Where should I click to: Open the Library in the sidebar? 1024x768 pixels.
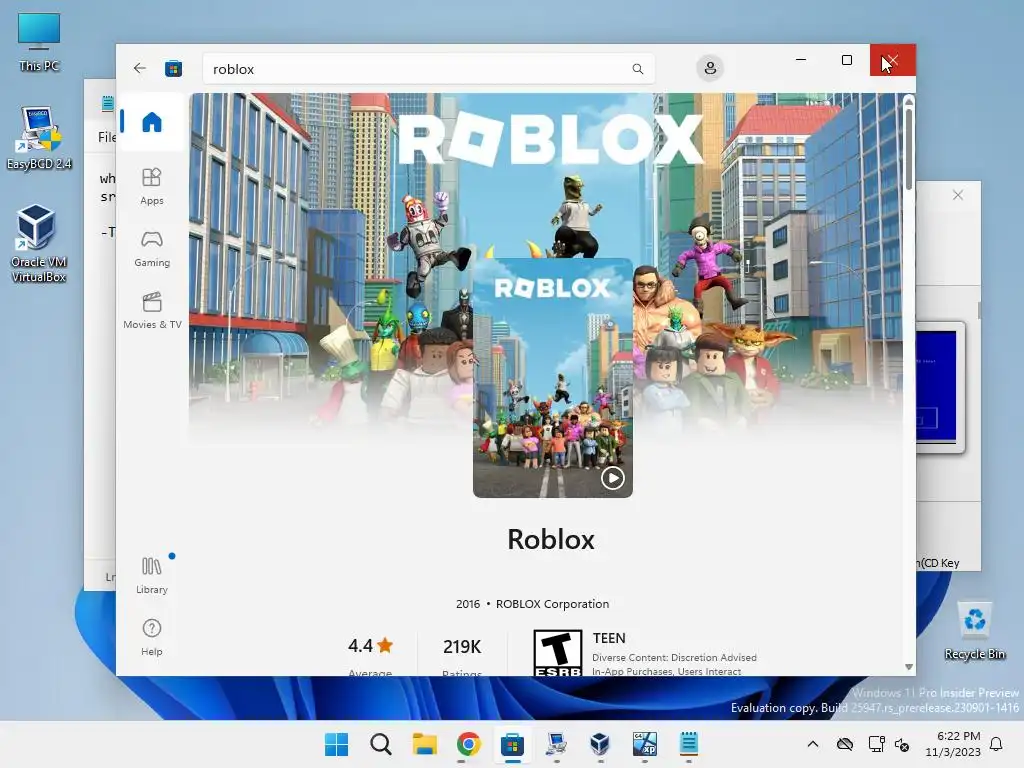pos(152,575)
